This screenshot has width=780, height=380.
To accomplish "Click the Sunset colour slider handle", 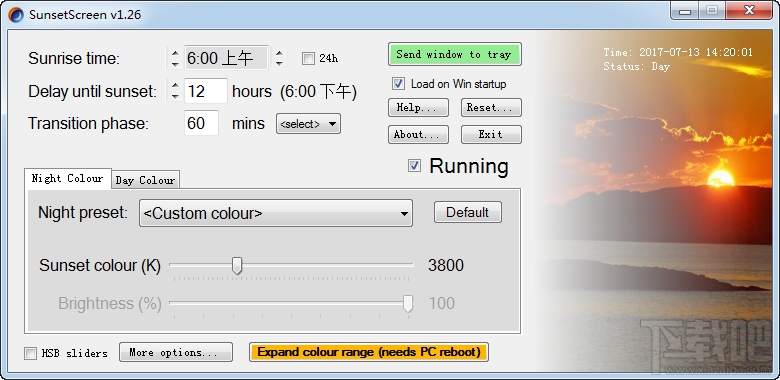I will coord(237,266).
